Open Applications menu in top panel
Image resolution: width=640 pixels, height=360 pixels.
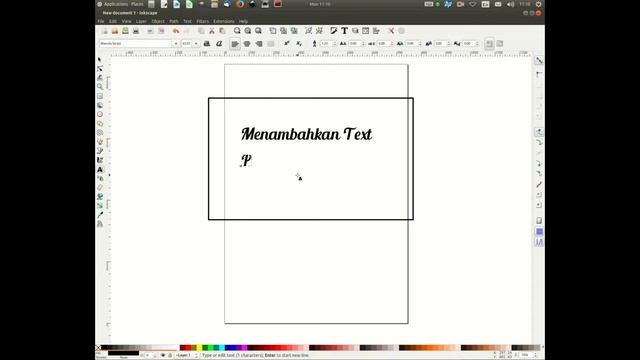pos(113,4)
